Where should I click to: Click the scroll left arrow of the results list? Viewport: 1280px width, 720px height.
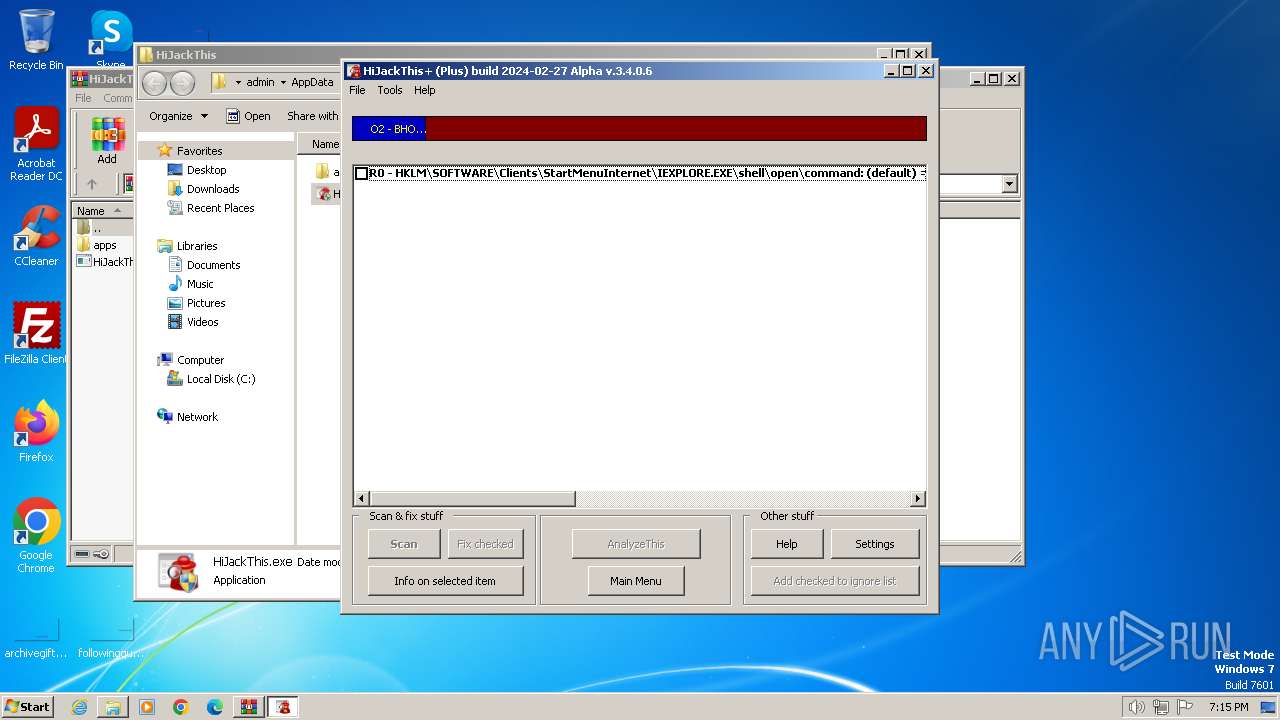(363, 499)
